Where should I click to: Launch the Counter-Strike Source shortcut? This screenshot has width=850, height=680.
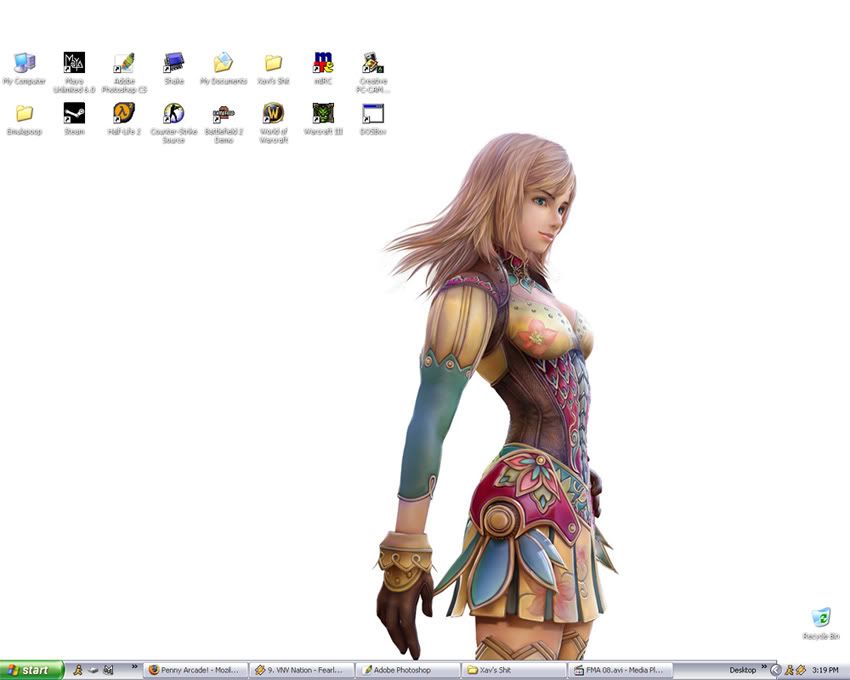coord(174,113)
